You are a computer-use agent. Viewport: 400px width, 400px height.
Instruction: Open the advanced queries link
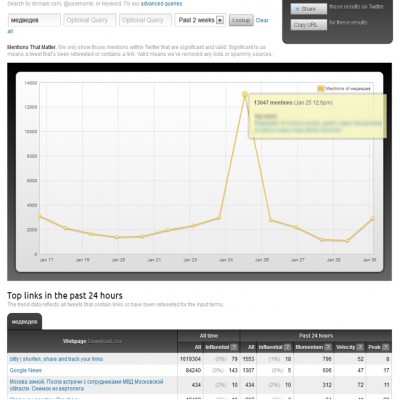click(x=161, y=4)
